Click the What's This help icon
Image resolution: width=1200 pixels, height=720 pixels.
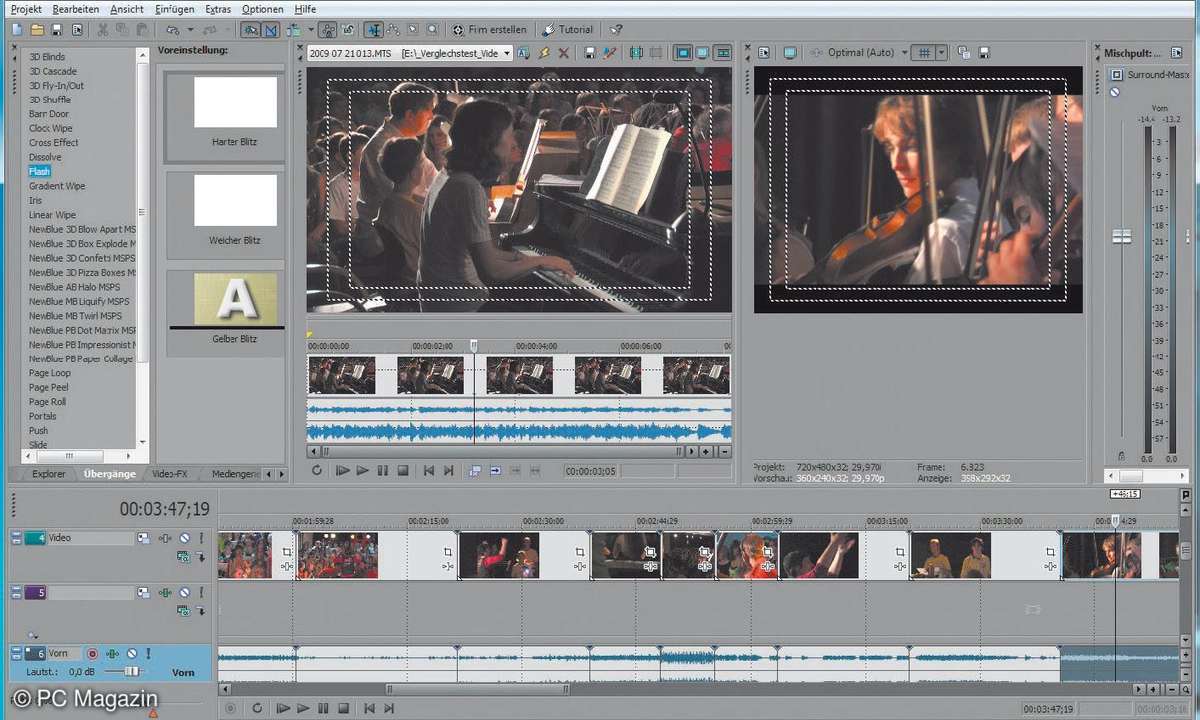pyautogui.click(x=616, y=30)
